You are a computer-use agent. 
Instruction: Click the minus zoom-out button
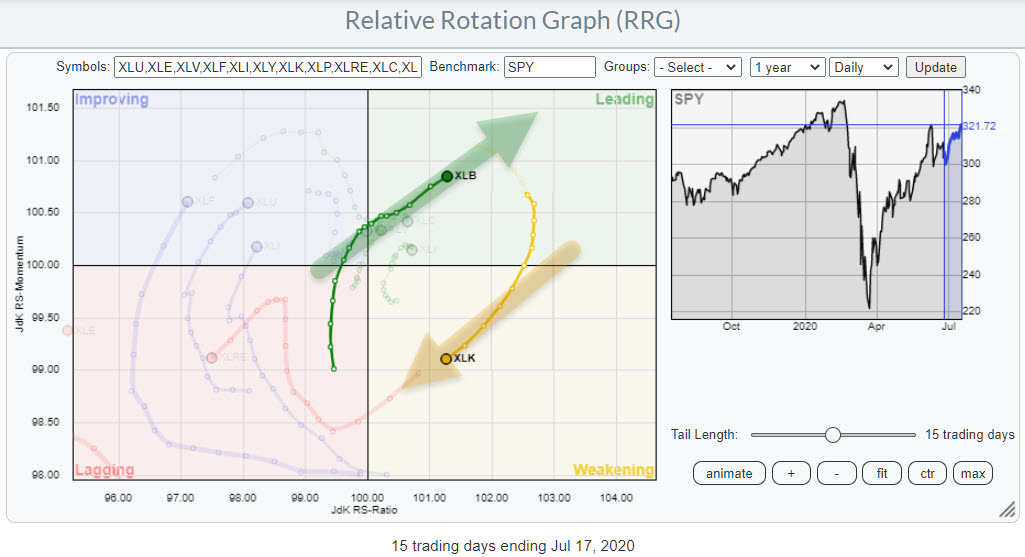point(836,473)
